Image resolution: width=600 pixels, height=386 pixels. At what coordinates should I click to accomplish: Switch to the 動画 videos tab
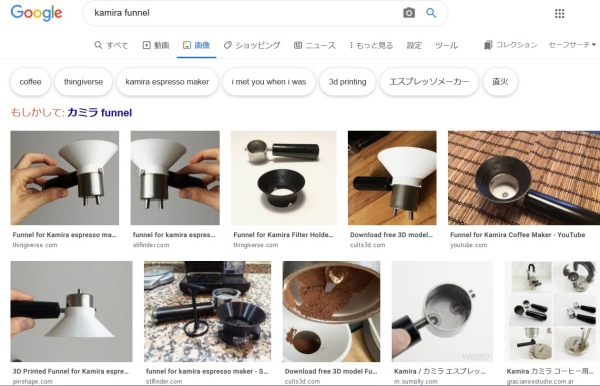coord(156,45)
